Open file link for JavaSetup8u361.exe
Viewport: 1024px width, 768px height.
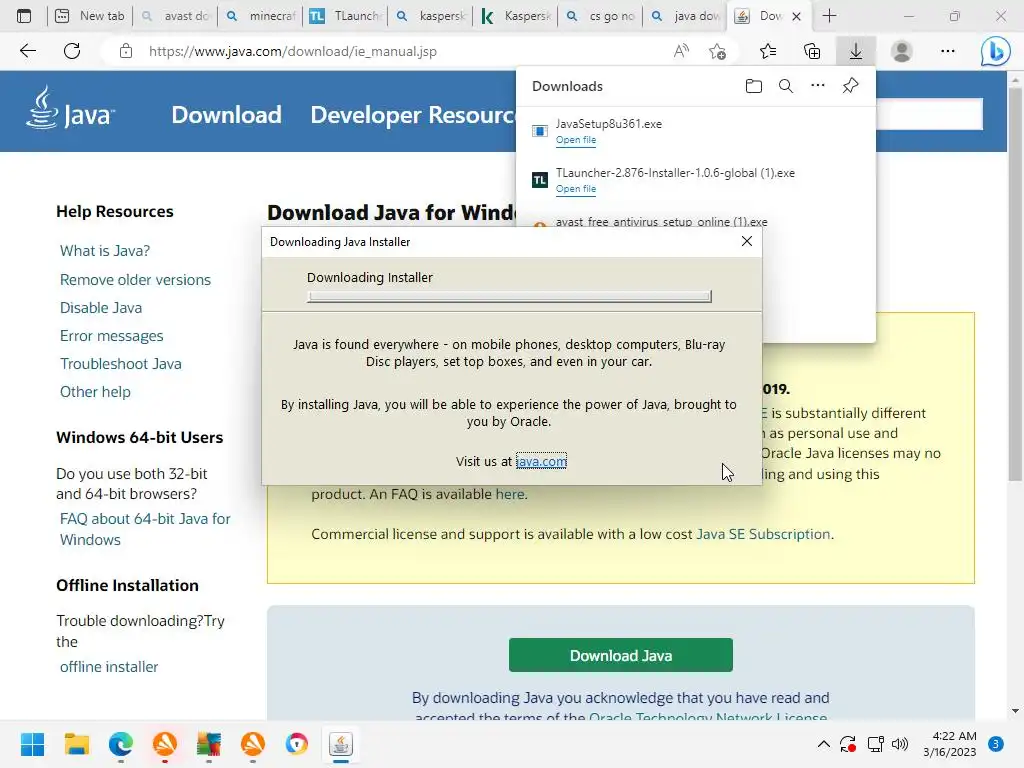pyautogui.click(x=575, y=140)
